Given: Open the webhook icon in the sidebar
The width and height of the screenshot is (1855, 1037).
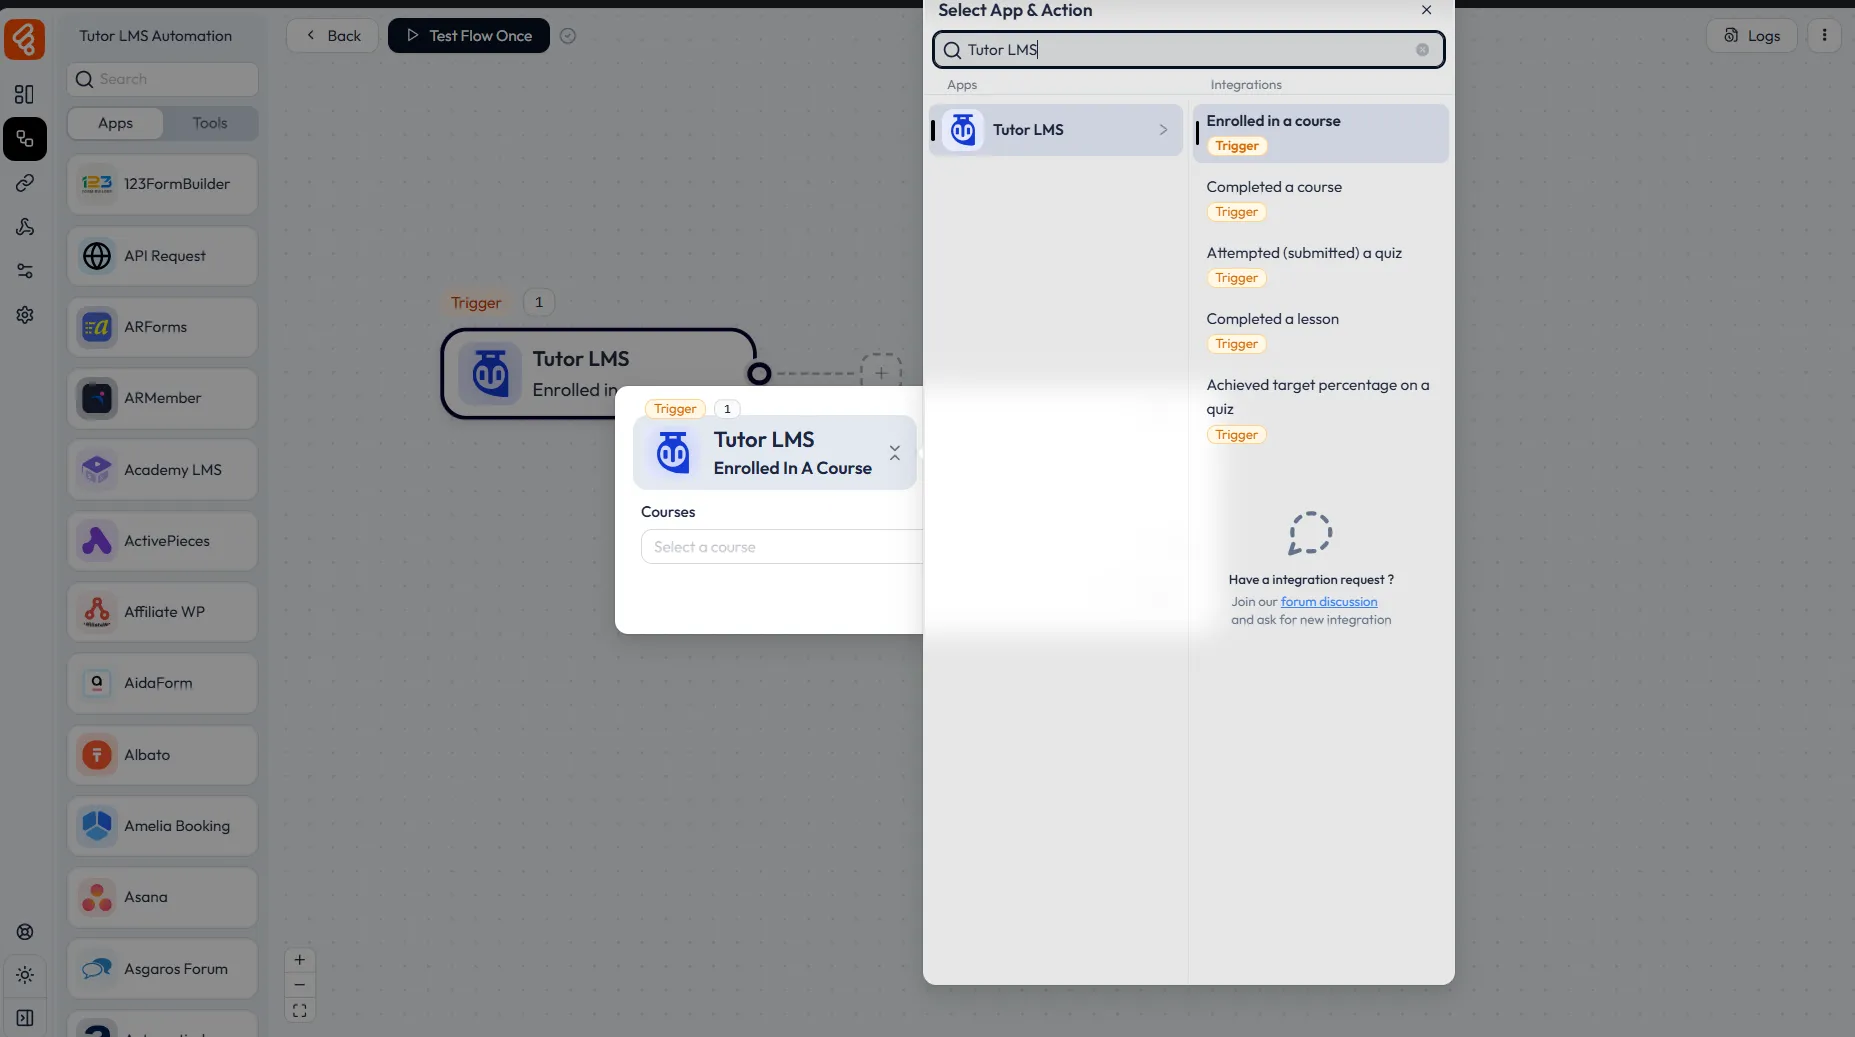Looking at the screenshot, I should click(x=25, y=227).
